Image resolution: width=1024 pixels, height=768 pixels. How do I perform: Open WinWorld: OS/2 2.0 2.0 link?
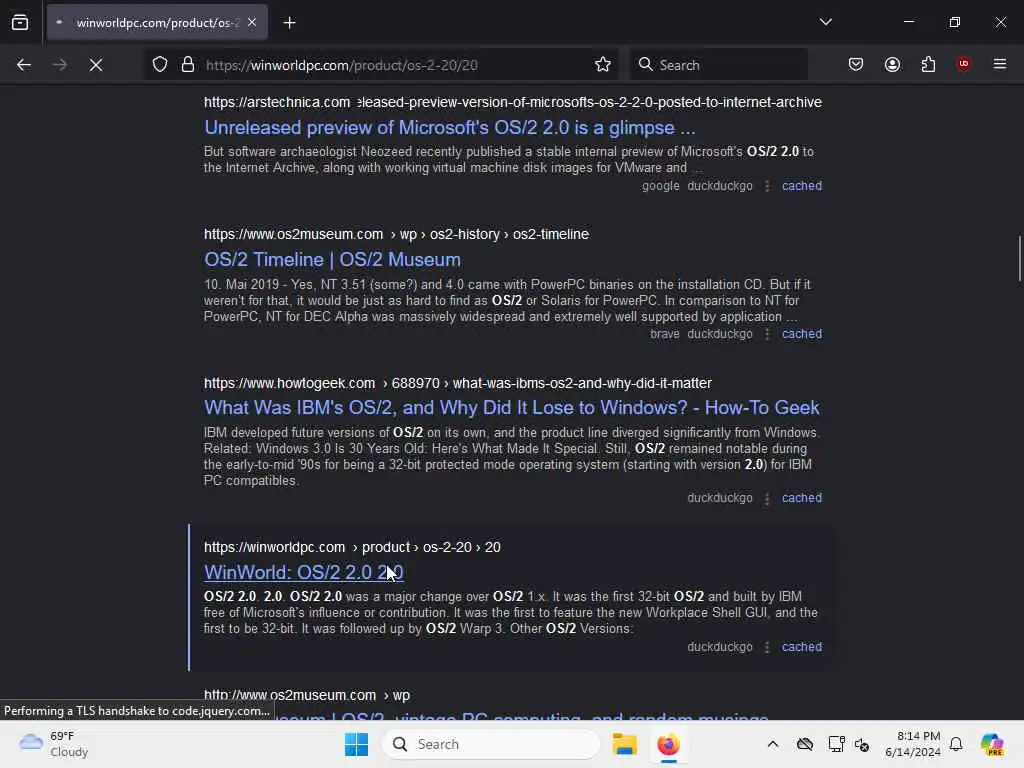[304, 572]
